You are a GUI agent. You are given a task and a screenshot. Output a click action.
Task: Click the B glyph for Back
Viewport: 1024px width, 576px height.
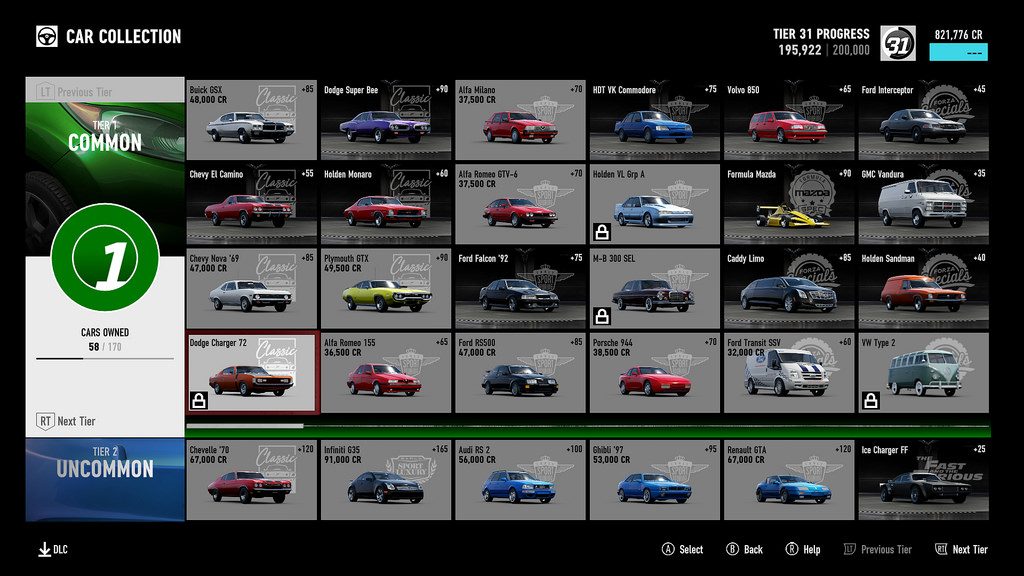tap(732, 549)
